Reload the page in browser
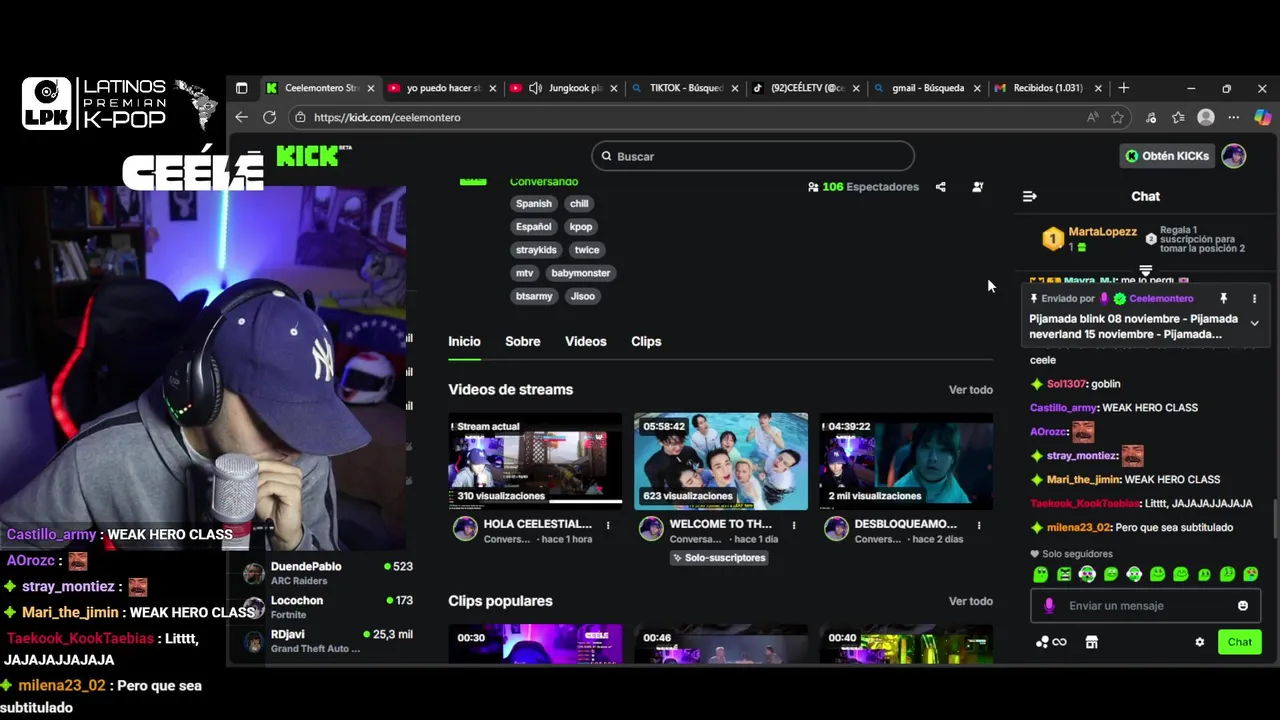This screenshot has width=1280, height=720. pyautogui.click(x=269, y=117)
